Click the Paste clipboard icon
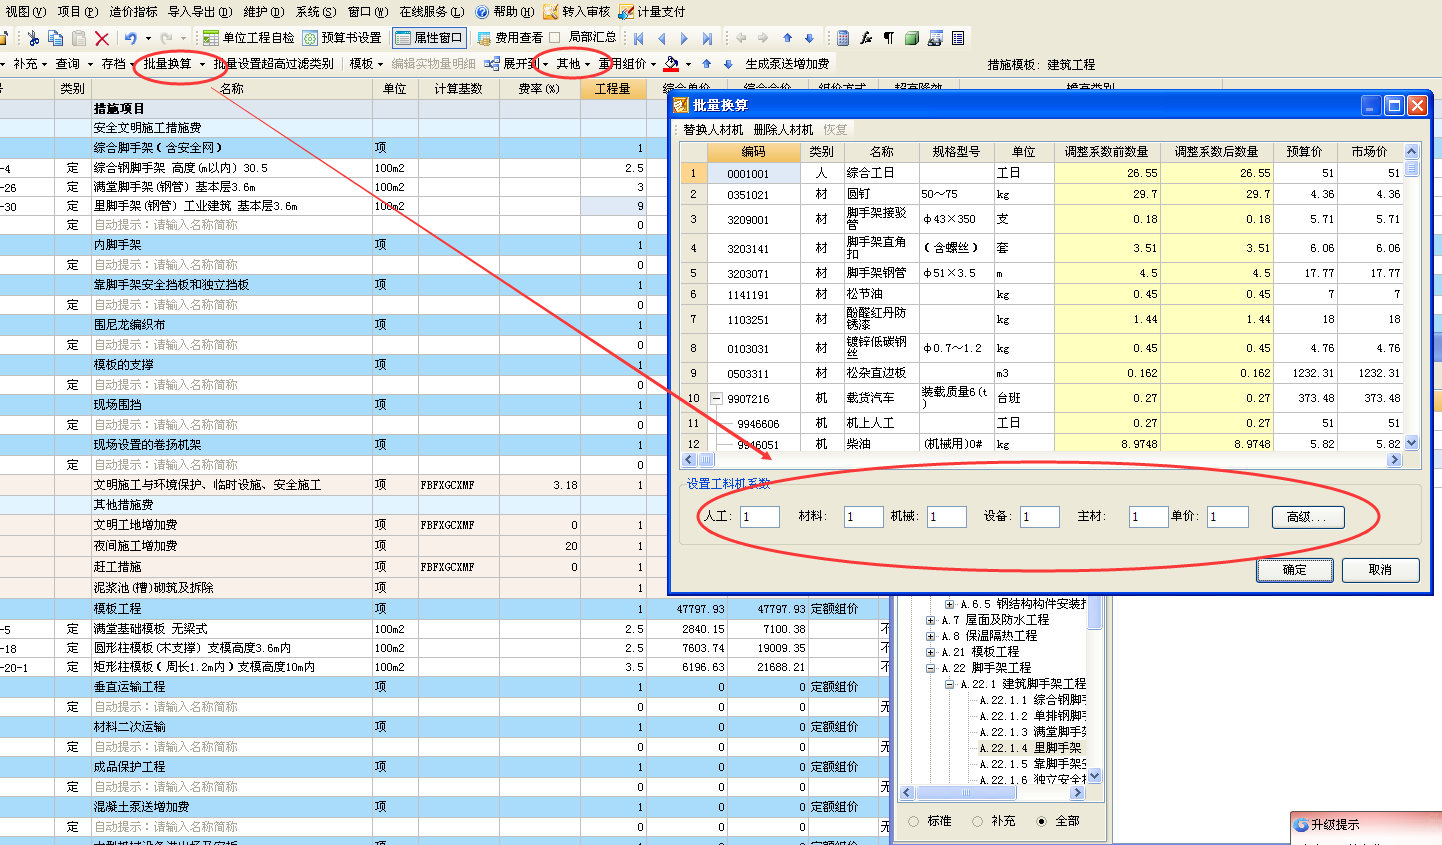The image size is (1442, 845). pos(79,38)
